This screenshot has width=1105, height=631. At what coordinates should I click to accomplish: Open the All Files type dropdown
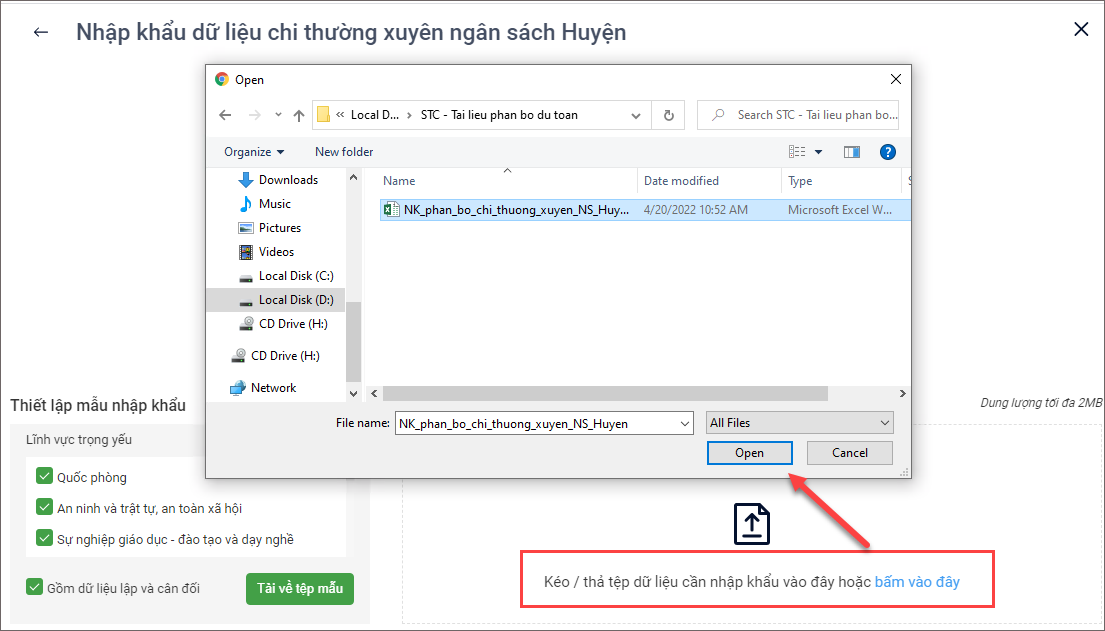click(798, 423)
